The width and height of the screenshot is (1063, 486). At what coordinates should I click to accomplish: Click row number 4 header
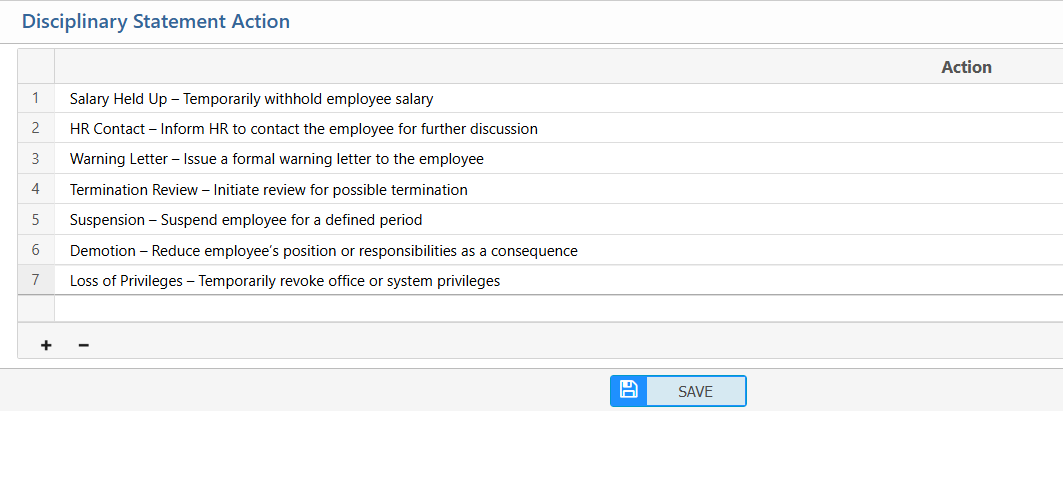point(36,188)
